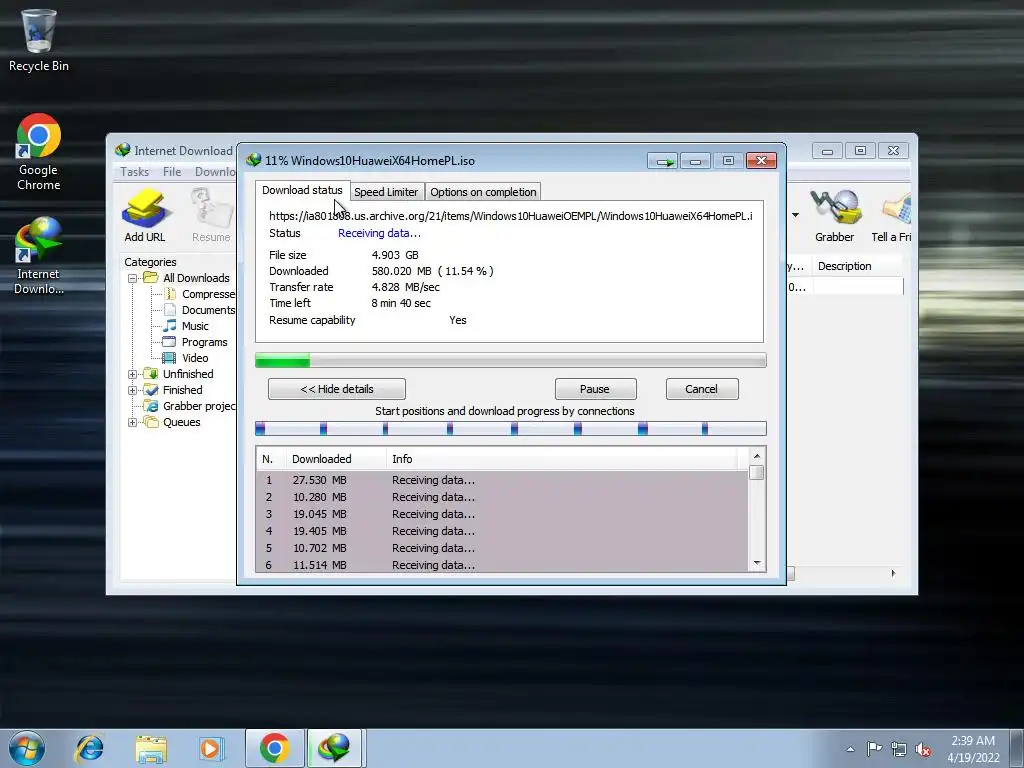This screenshot has width=1024, height=768.
Task: Switch to the Download status tab
Action: tap(302, 190)
